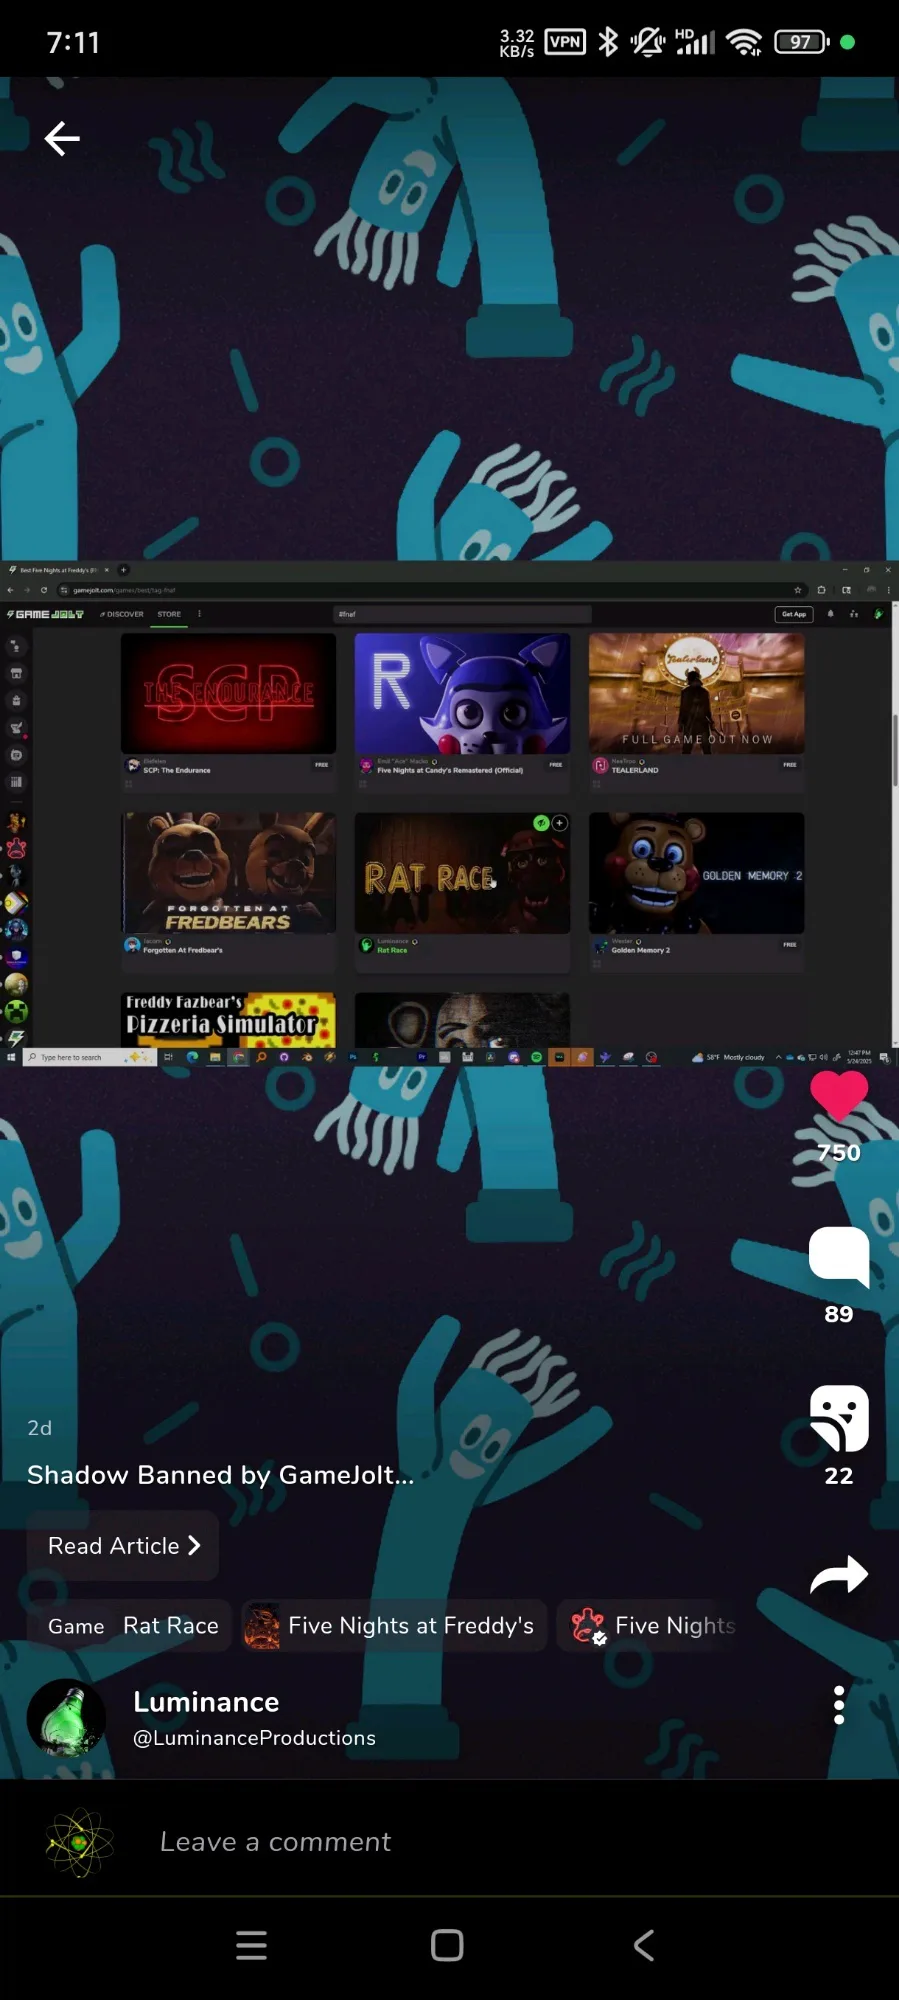Open the Five Nights at Freddy's community chip
Image resolution: width=899 pixels, height=2000 pixels.
[x=394, y=1626]
